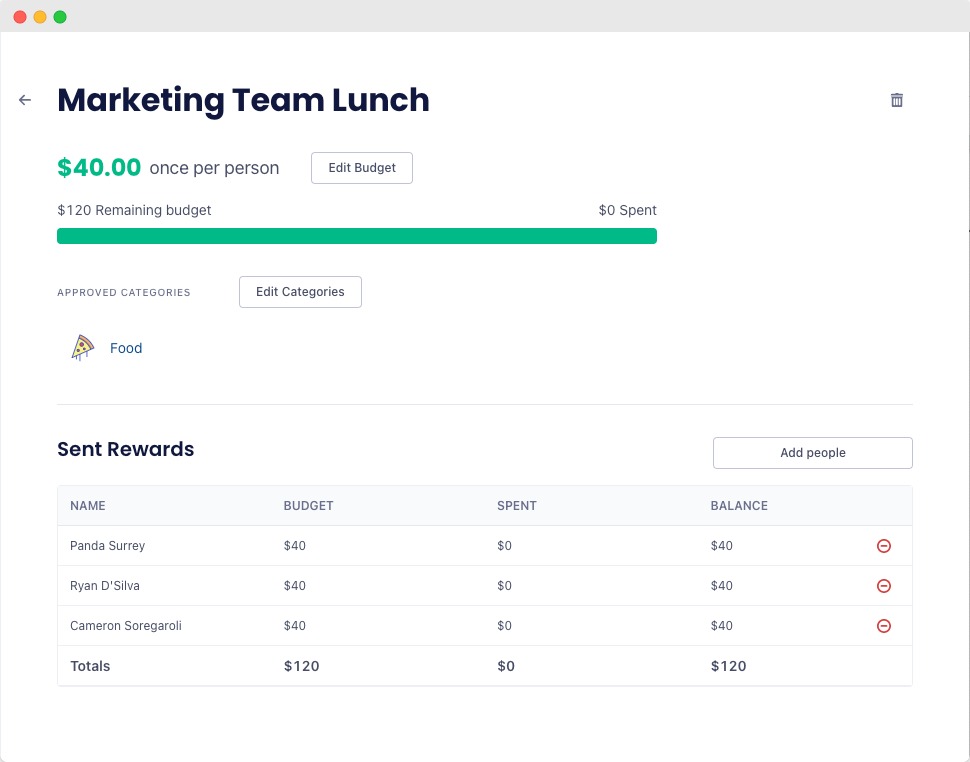This screenshot has width=970, height=762.
Task: Click the trash delete icon
Action: (897, 100)
